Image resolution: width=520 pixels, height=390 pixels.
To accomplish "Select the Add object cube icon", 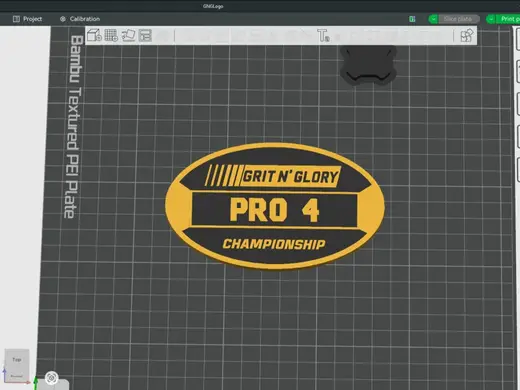I will pos(94,35).
